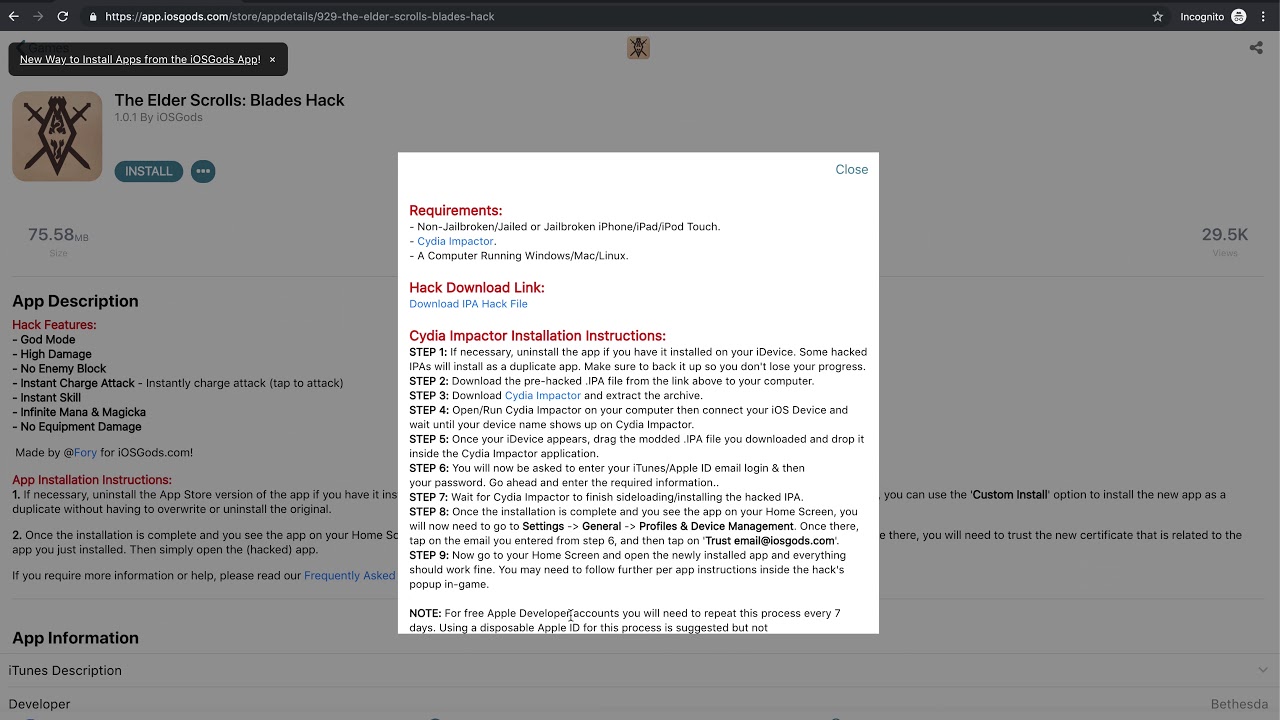1280x720 pixels.
Task: Open the Frequently Asked link
Action: [x=350, y=575]
